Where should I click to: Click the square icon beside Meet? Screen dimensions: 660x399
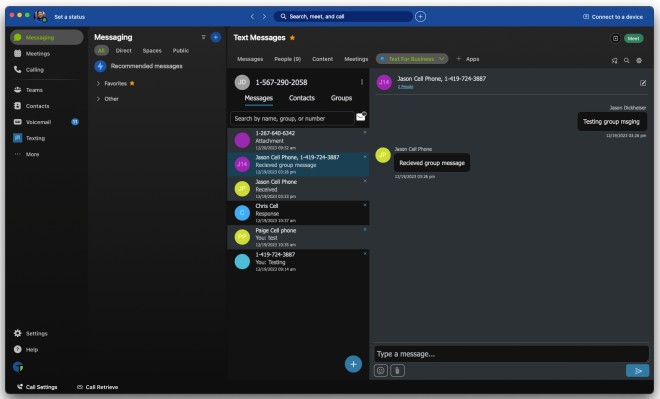[615, 38]
